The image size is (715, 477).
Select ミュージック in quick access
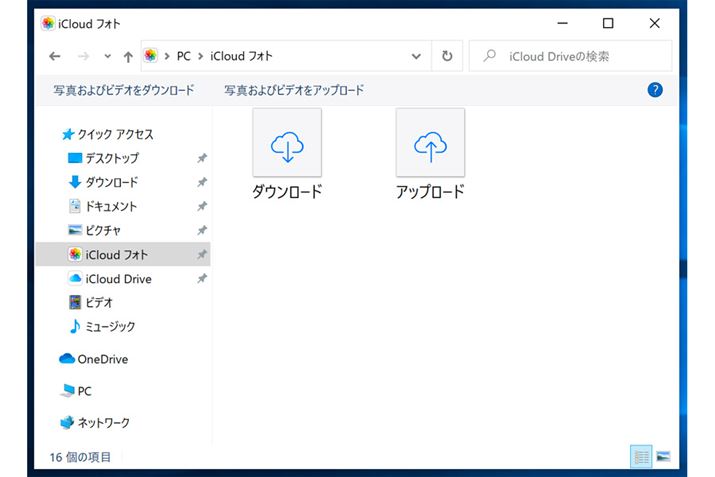pyautogui.click(x=110, y=326)
